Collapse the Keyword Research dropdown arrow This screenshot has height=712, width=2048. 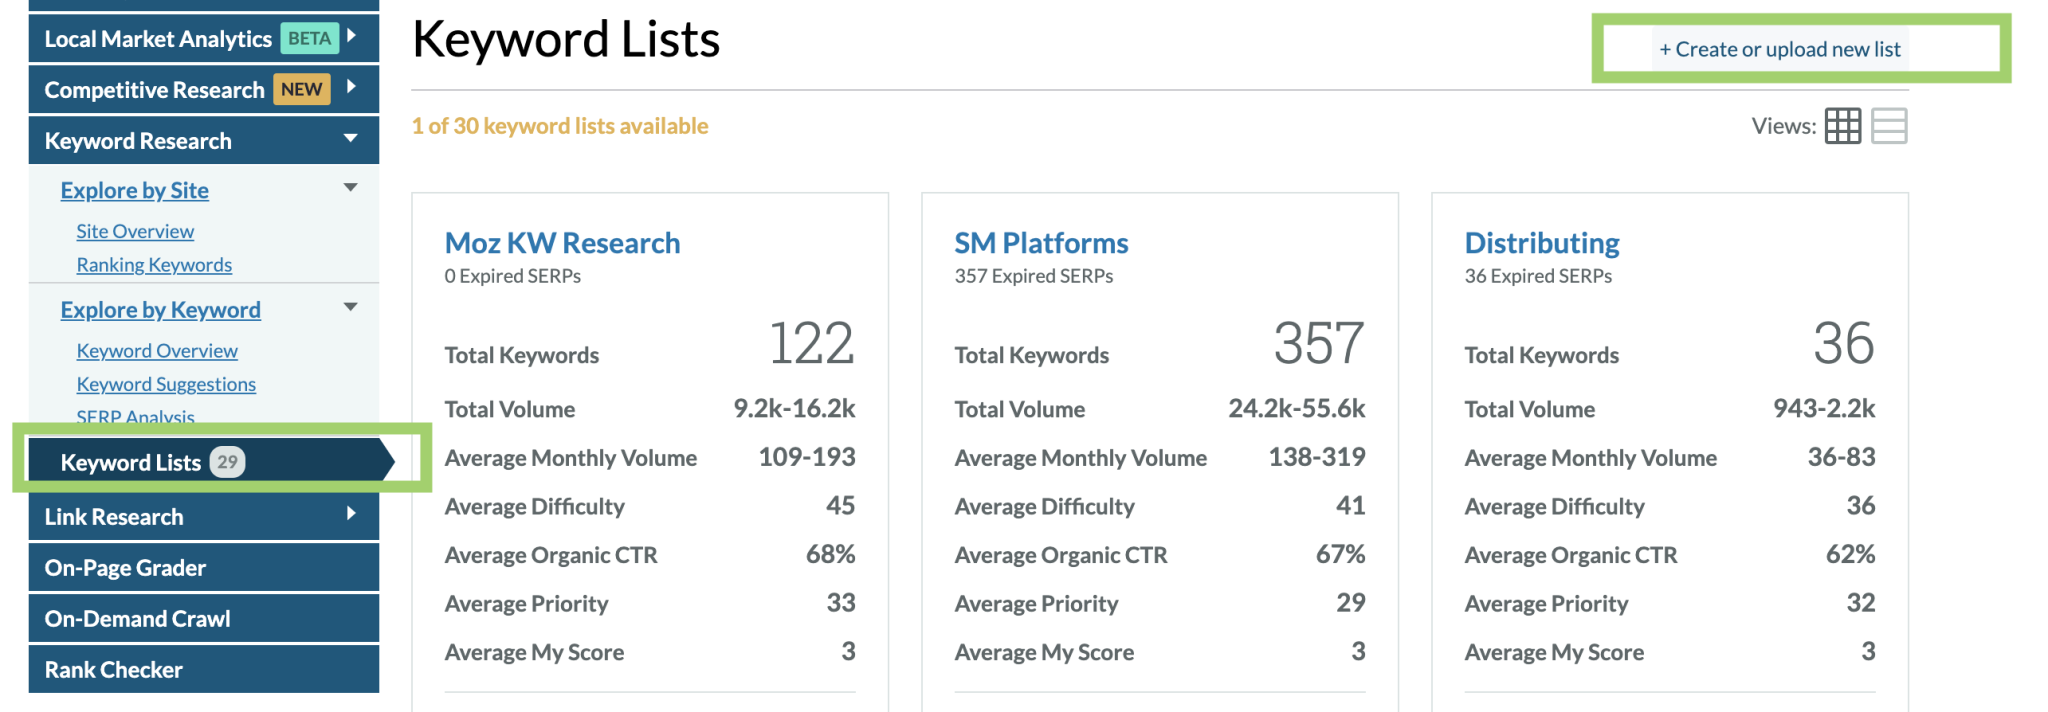tap(351, 138)
